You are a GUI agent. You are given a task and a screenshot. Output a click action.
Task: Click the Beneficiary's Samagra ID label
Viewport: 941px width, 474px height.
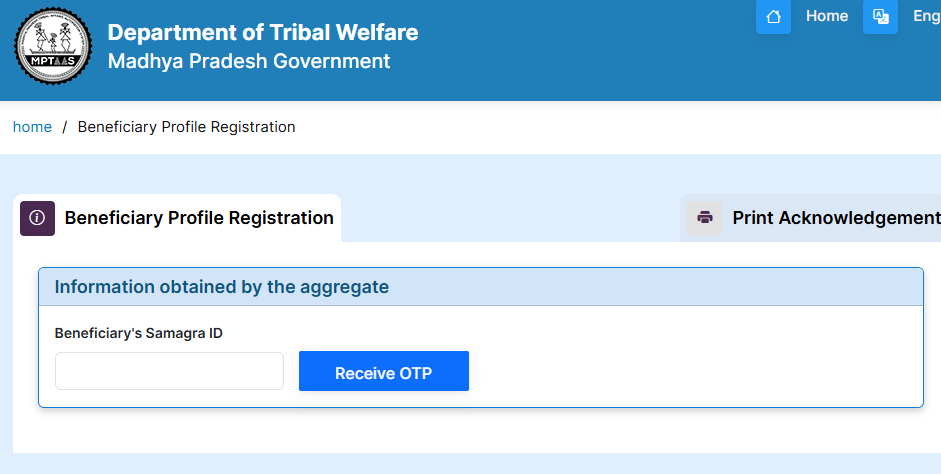pyautogui.click(x=139, y=333)
